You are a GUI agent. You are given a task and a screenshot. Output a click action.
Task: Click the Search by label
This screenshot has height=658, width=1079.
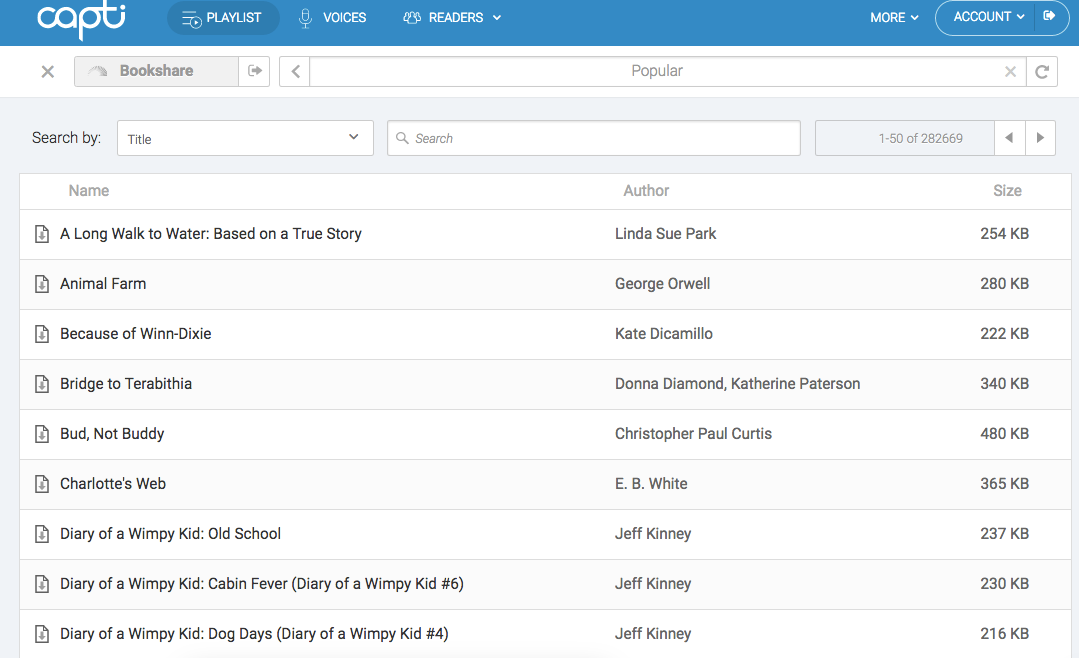pyautogui.click(x=66, y=138)
